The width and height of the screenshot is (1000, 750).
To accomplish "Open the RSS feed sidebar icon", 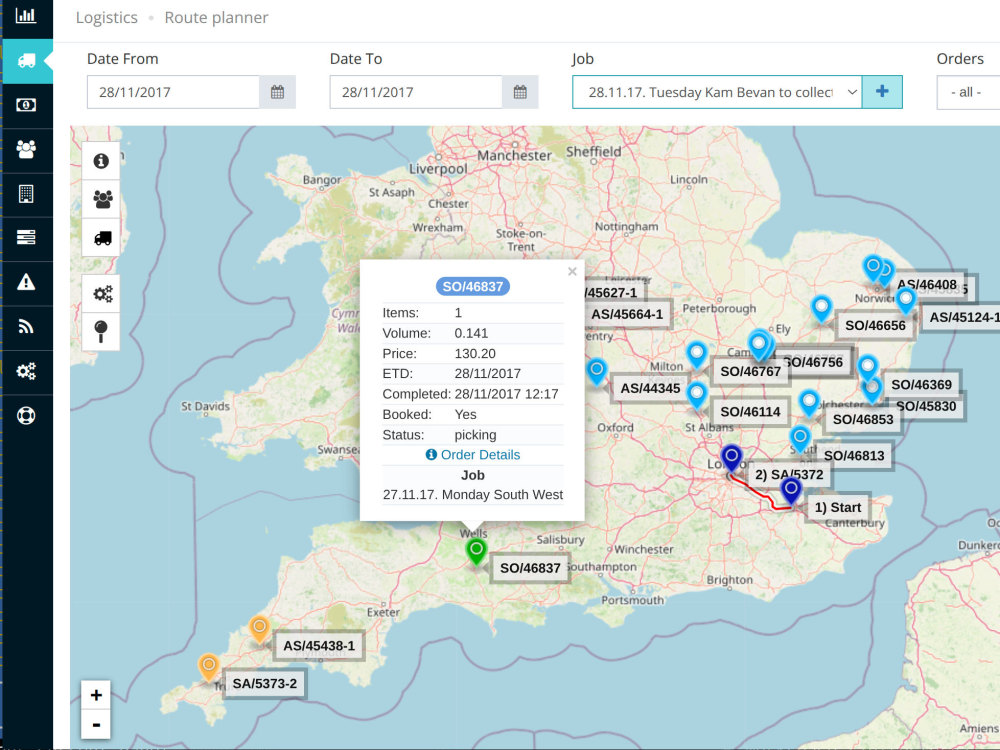I will [x=26, y=327].
